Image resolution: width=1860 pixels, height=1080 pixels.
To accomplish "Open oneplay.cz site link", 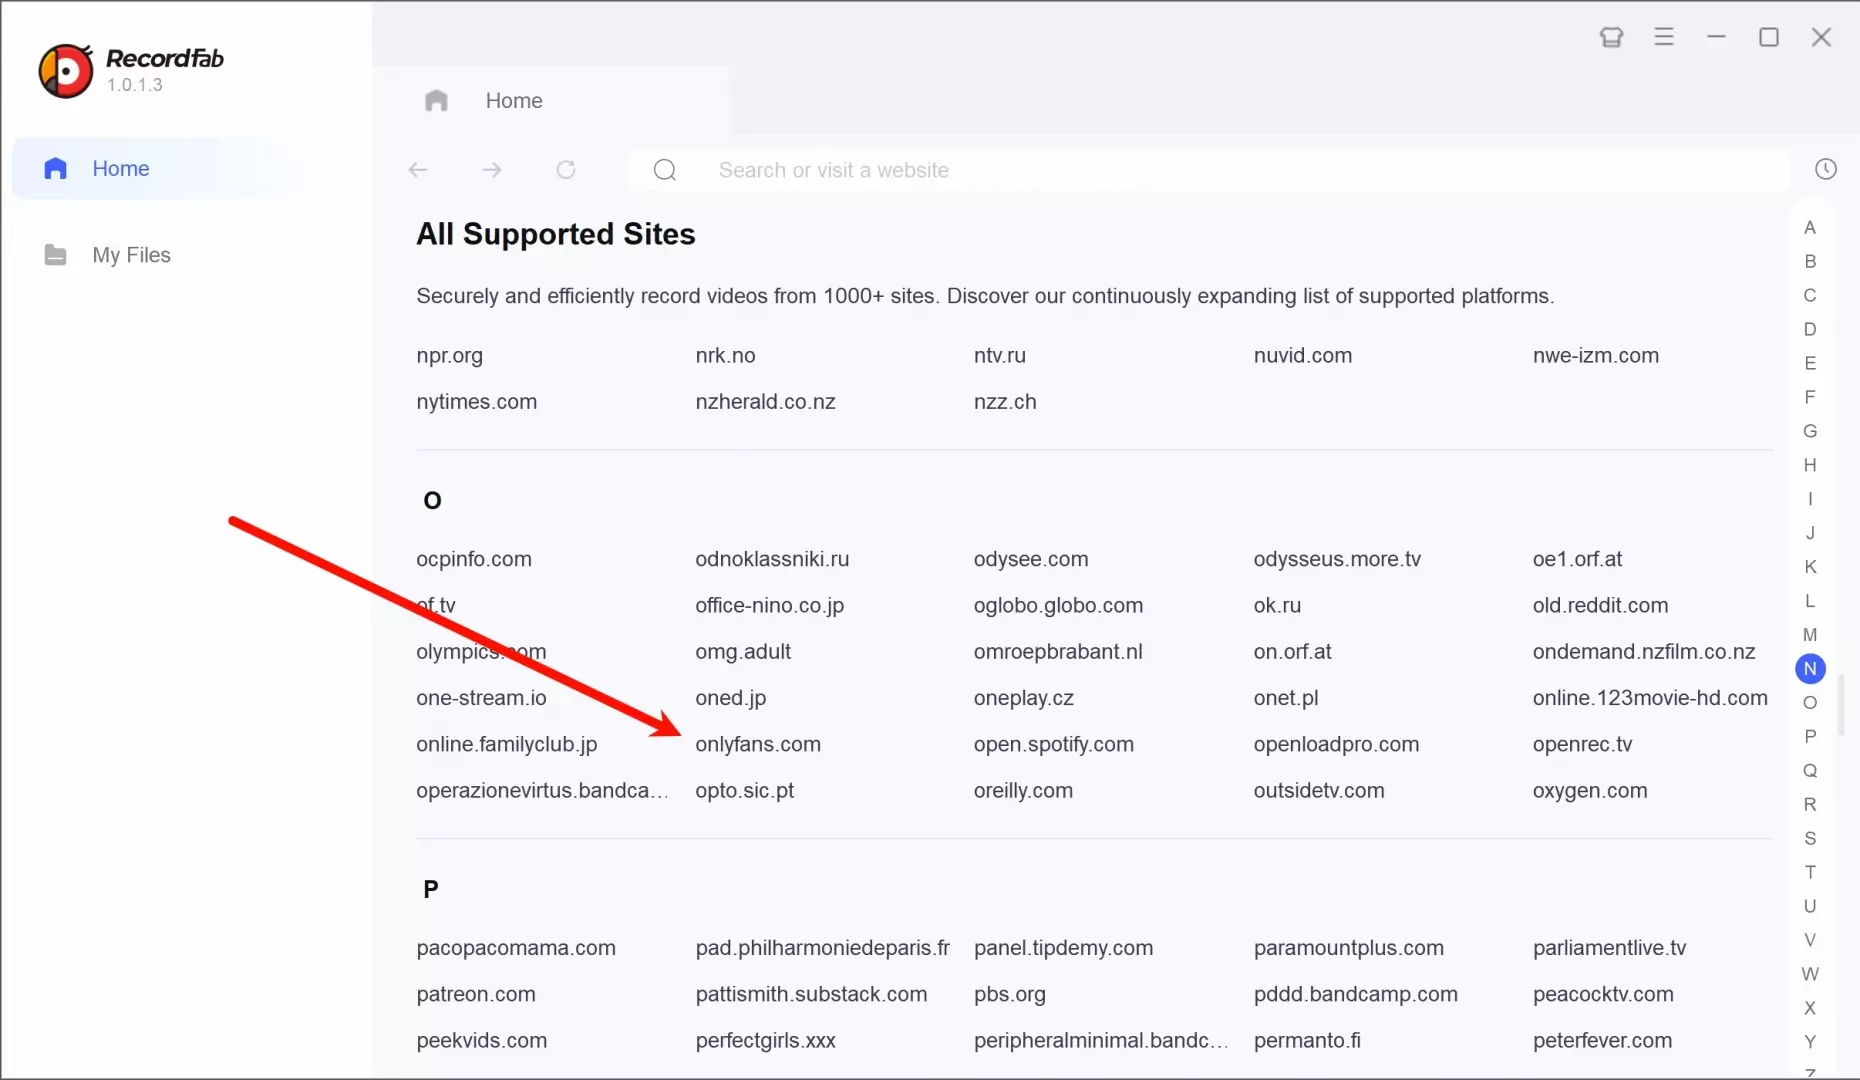I will coord(1024,698).
